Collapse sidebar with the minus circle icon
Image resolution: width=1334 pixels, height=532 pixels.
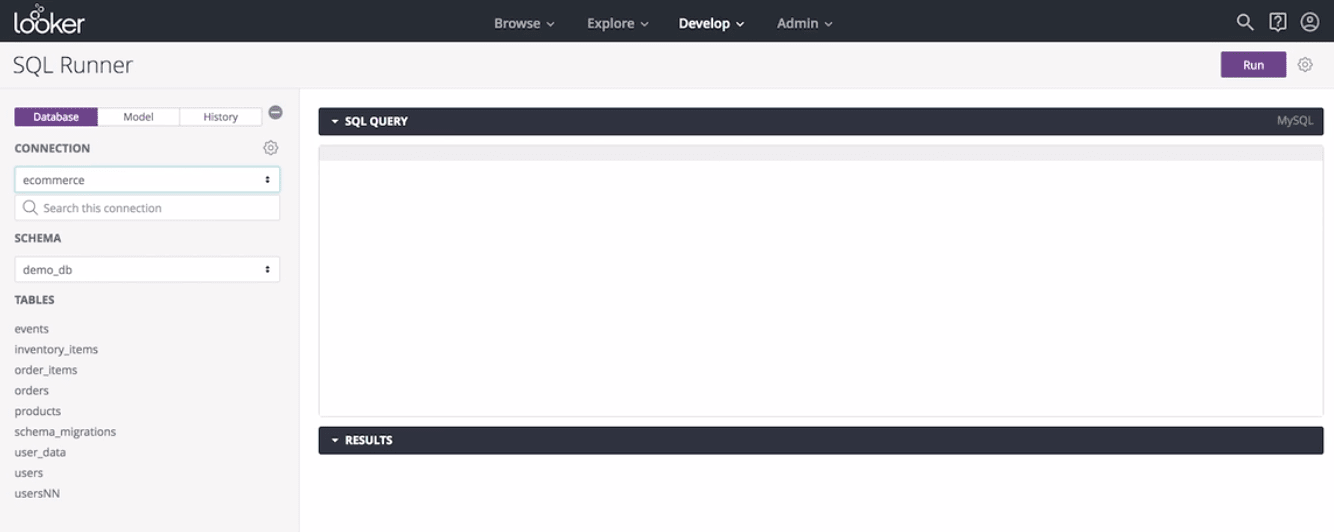click(x=276, y=113)
